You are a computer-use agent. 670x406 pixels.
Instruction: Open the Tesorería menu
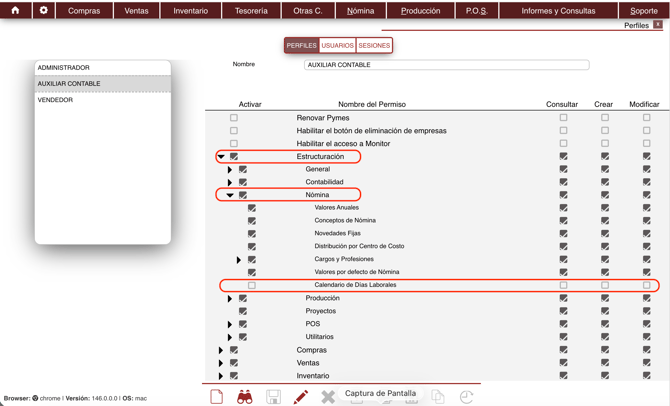[x=251, y=11]
